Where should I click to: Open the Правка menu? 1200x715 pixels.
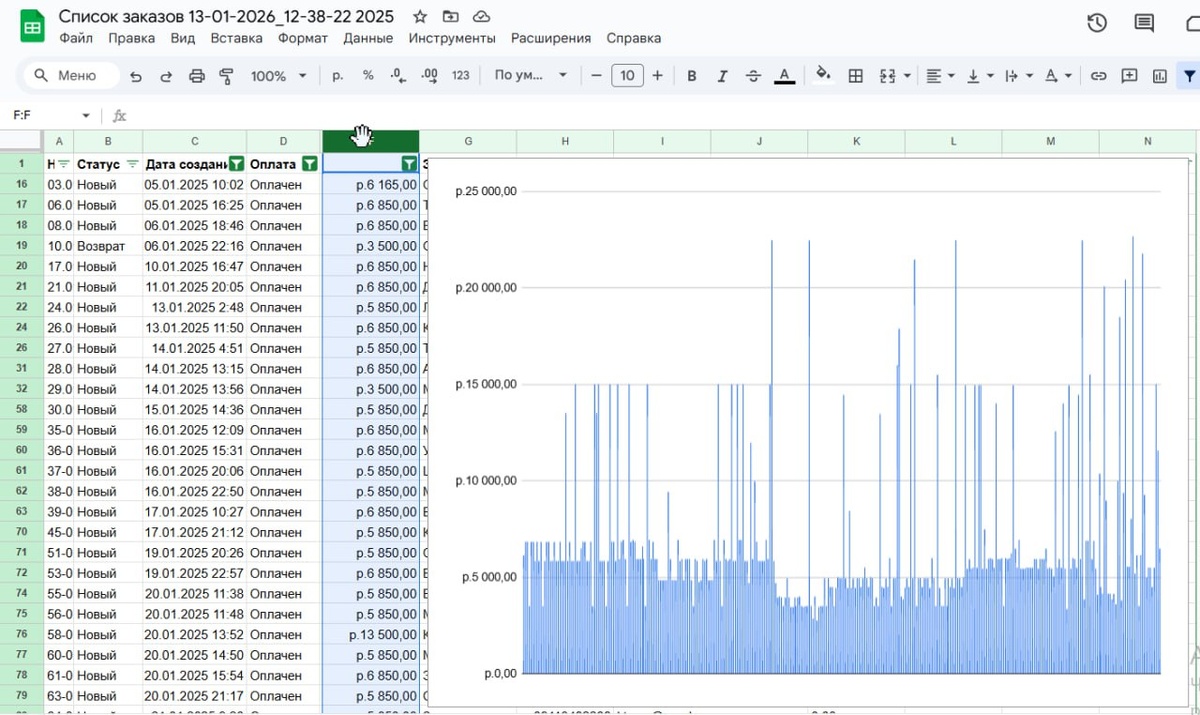[x=131, y=38]
